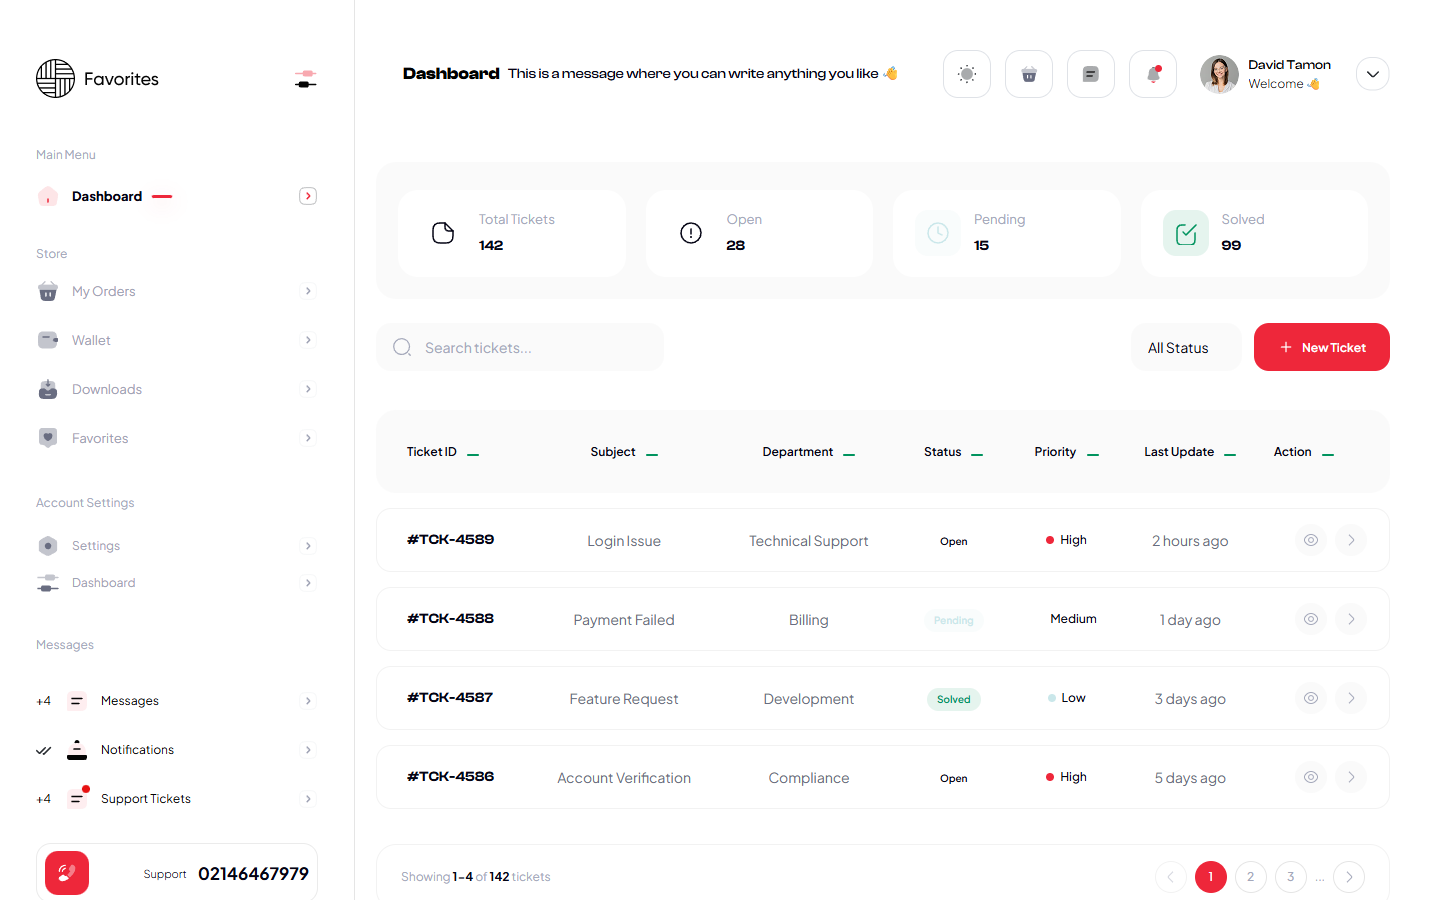
Task: View ticket #TCK-4587 using eye icon
Action: point(1310,698)
